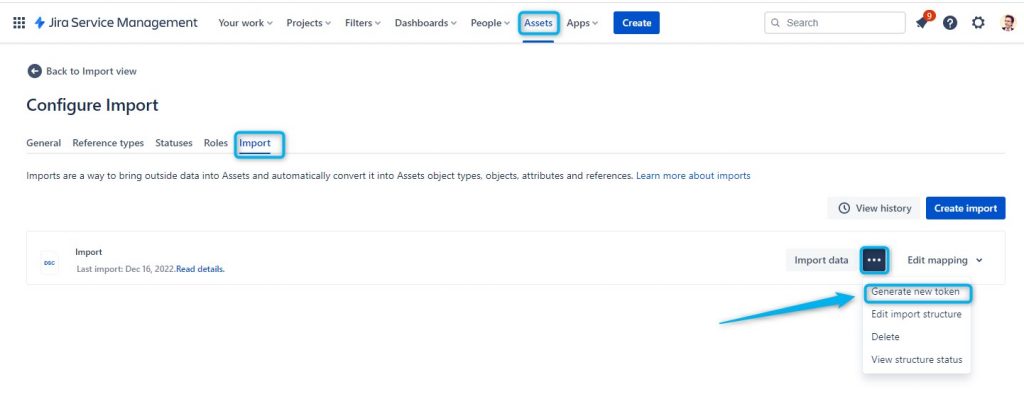
Task: Expand the Apps menu
Action: (x=583, y=23)
